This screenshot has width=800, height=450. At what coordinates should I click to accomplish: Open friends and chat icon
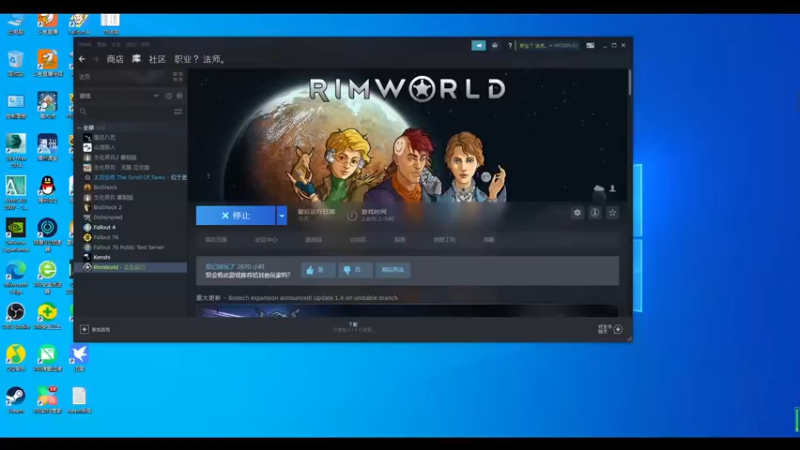coord(618,330)
